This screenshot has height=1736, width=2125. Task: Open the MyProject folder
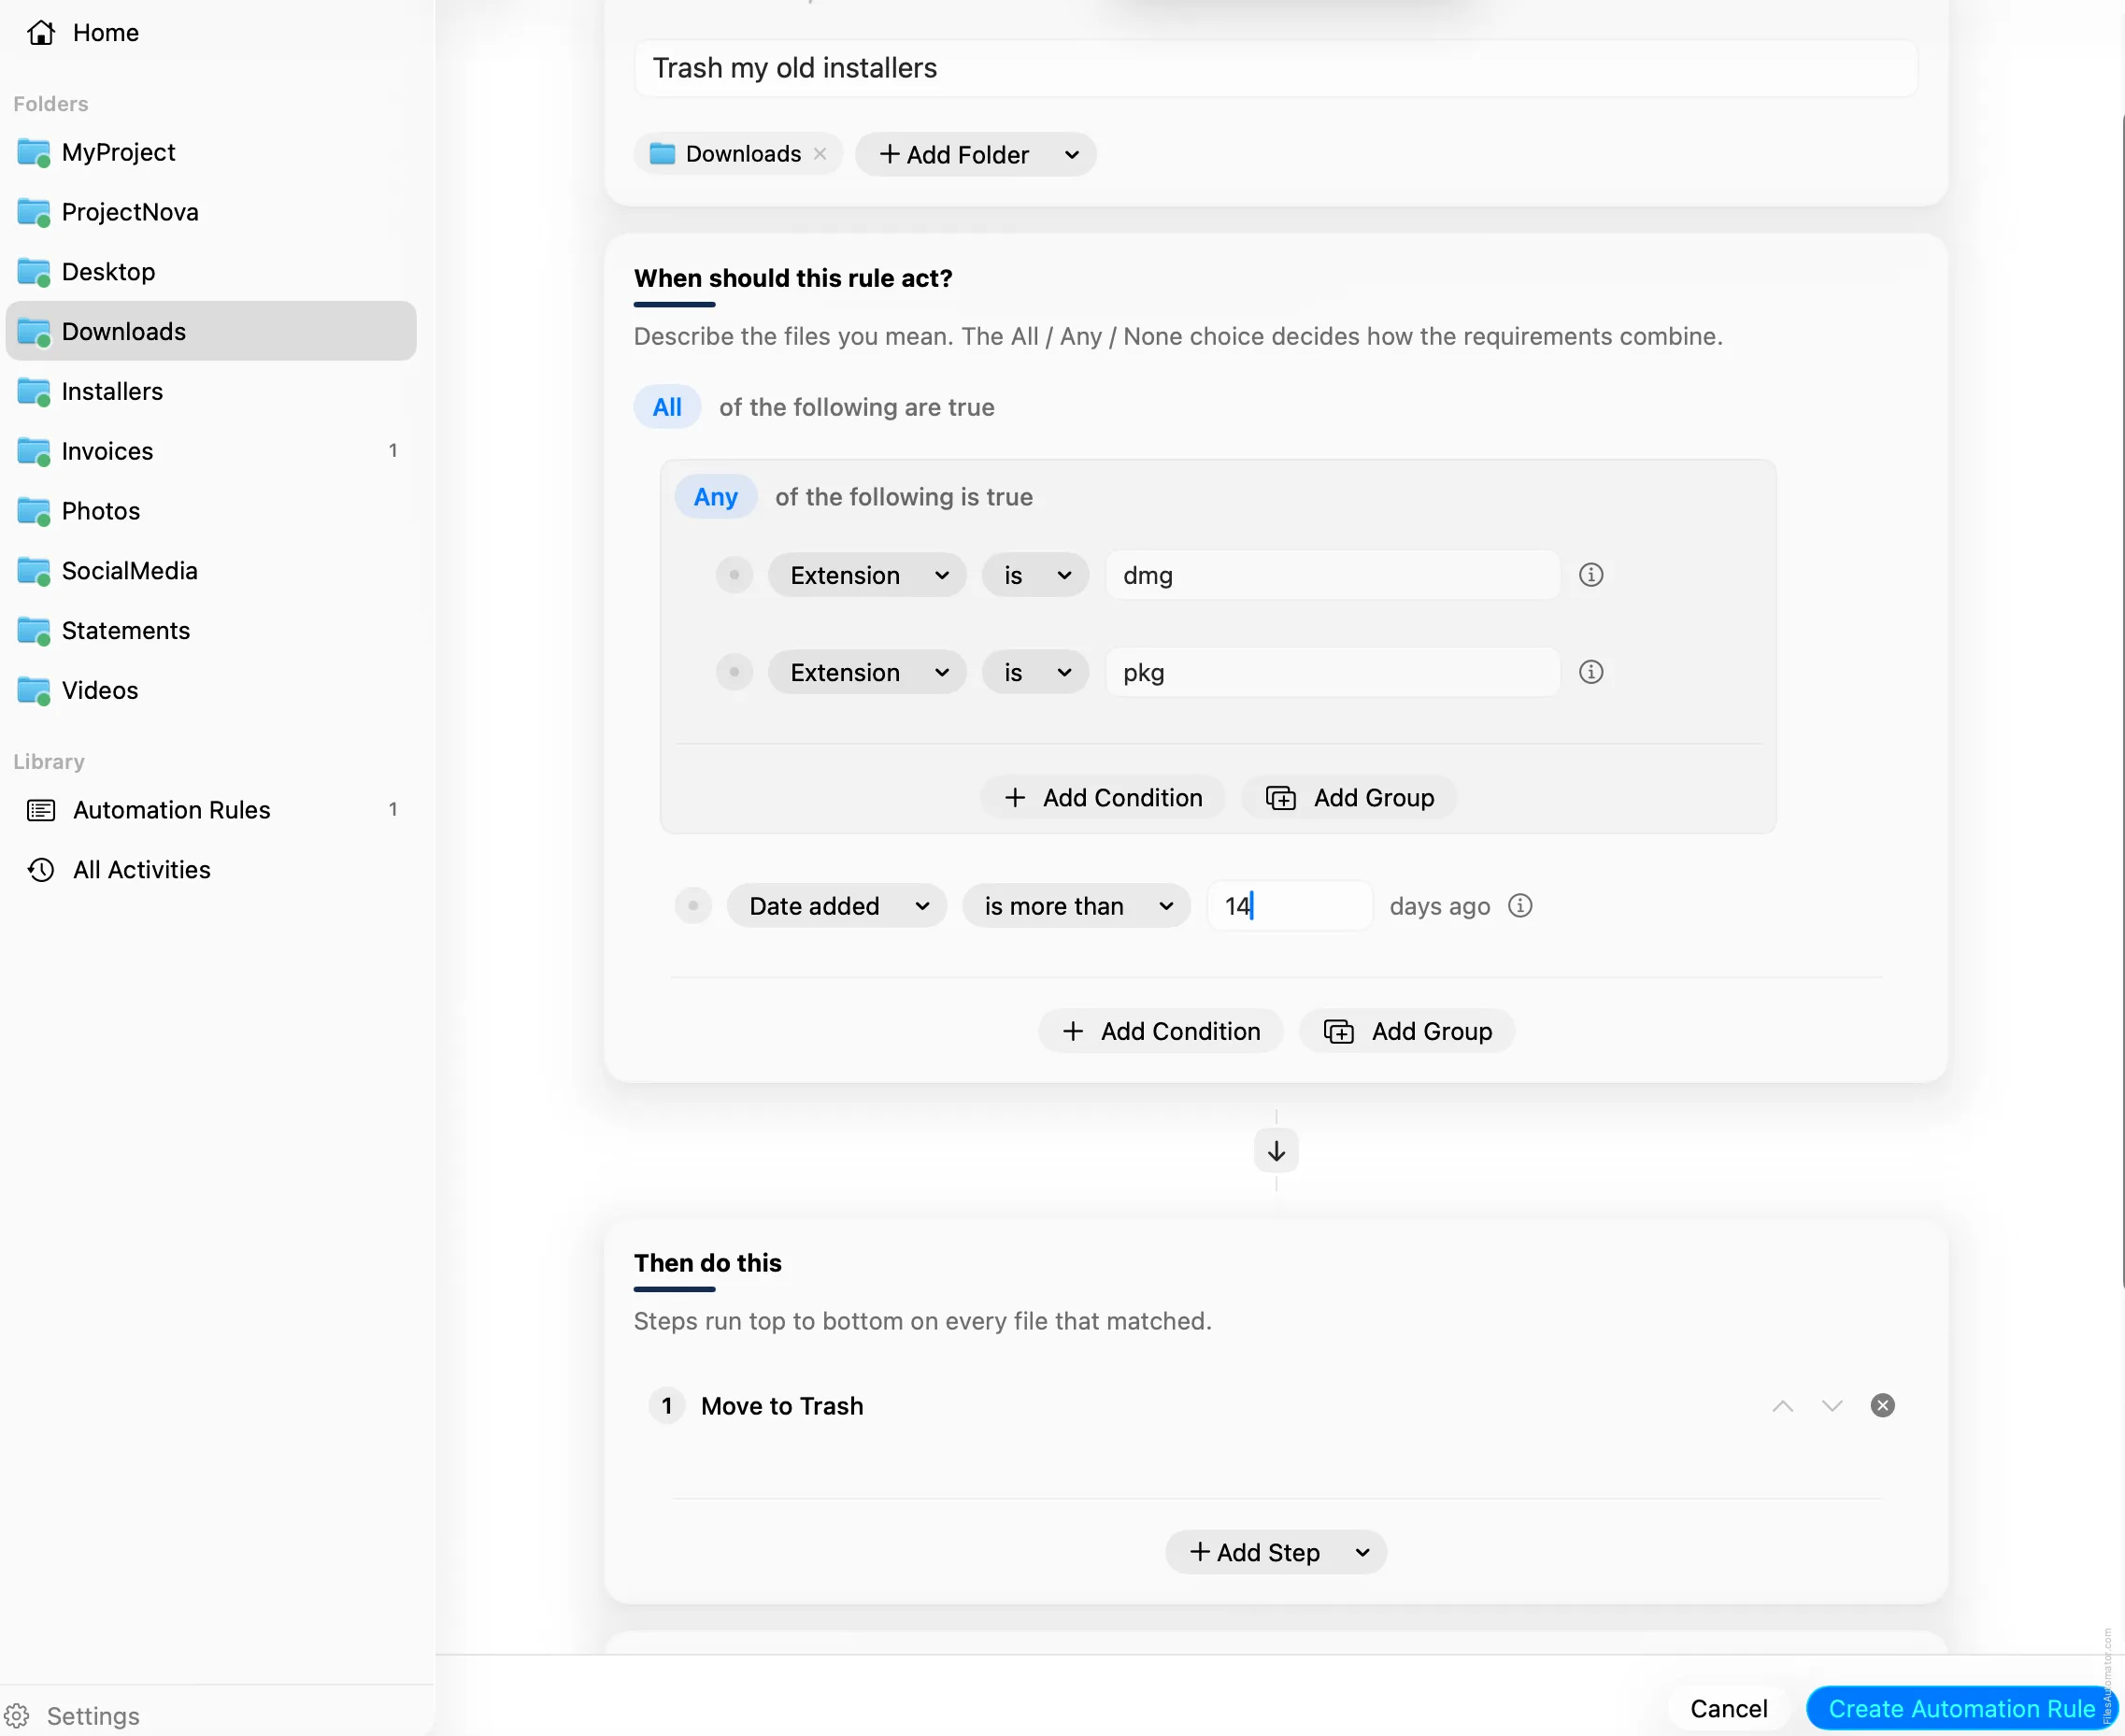(211, 152)
